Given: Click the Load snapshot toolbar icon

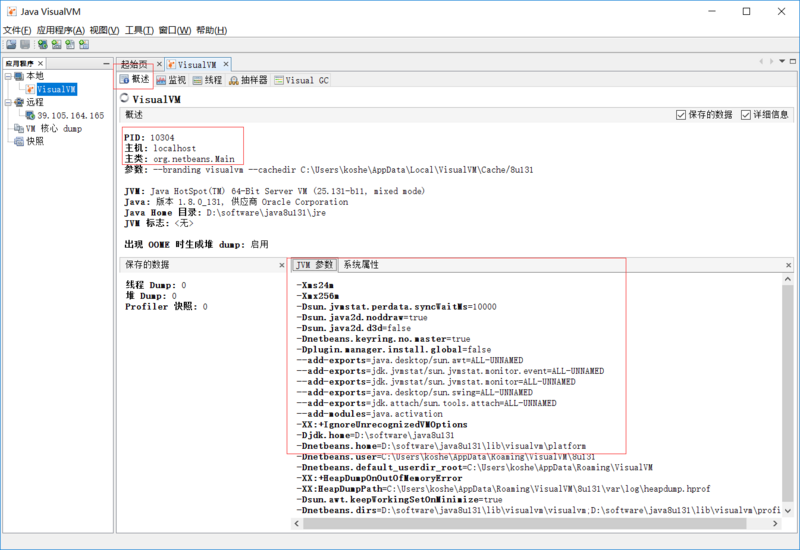Looking at the screenshot, I should [x=11, y=45].
